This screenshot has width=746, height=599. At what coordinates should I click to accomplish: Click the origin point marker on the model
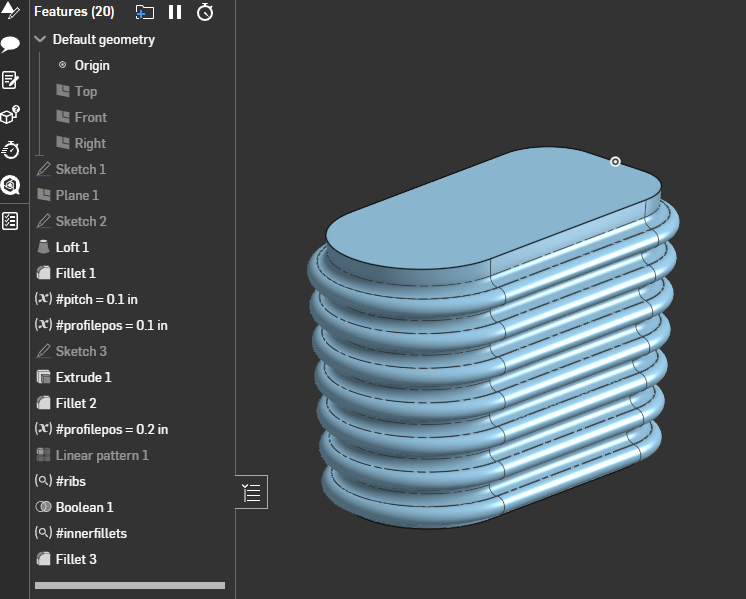pos(615,162)
